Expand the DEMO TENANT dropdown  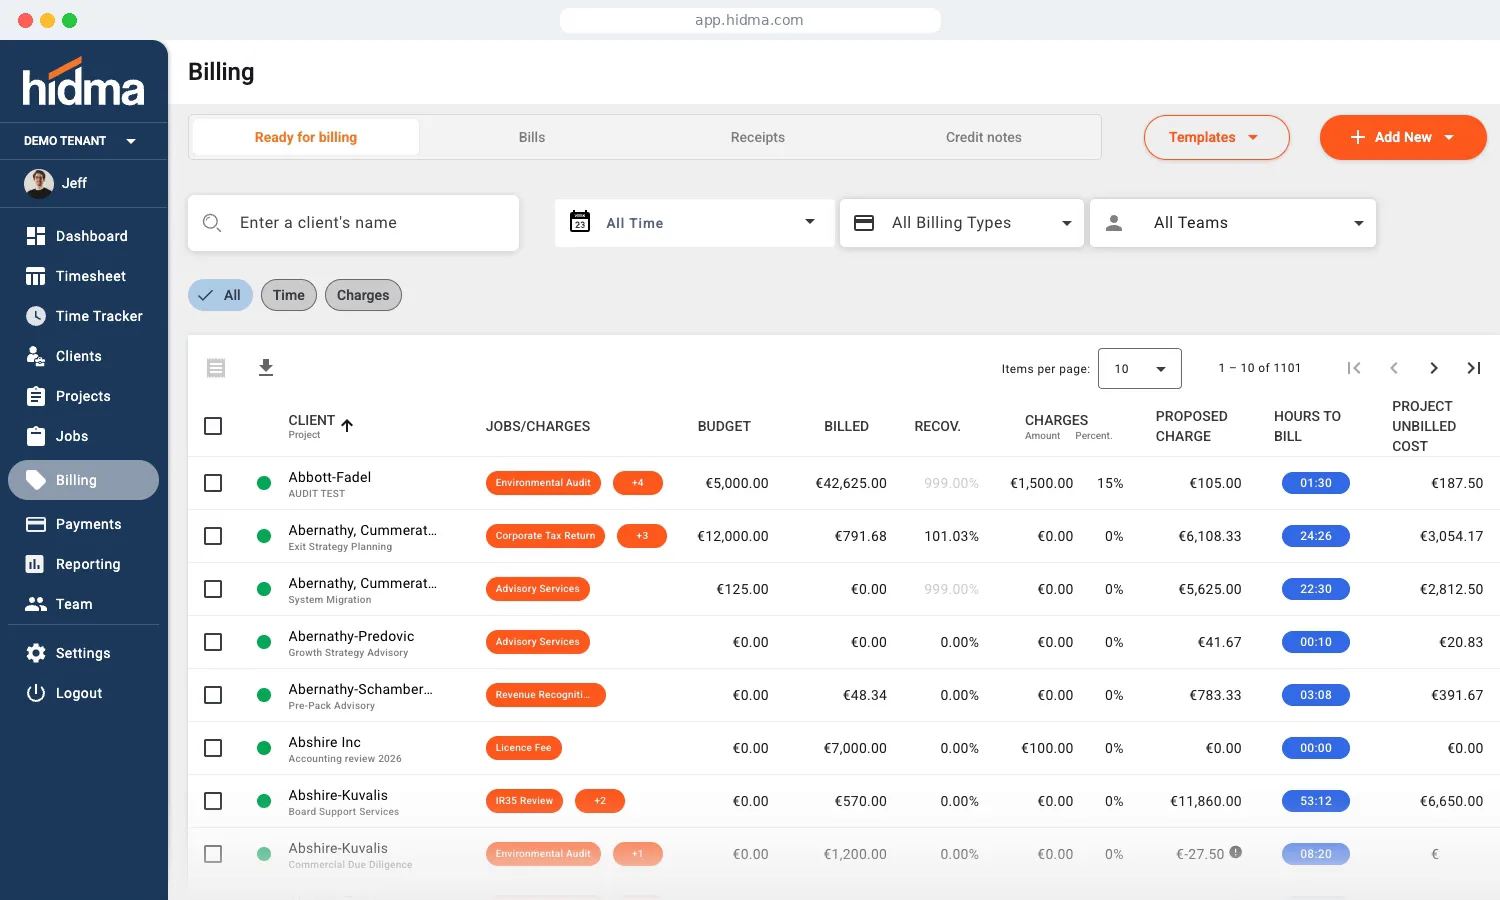click(x=83, y=141)
